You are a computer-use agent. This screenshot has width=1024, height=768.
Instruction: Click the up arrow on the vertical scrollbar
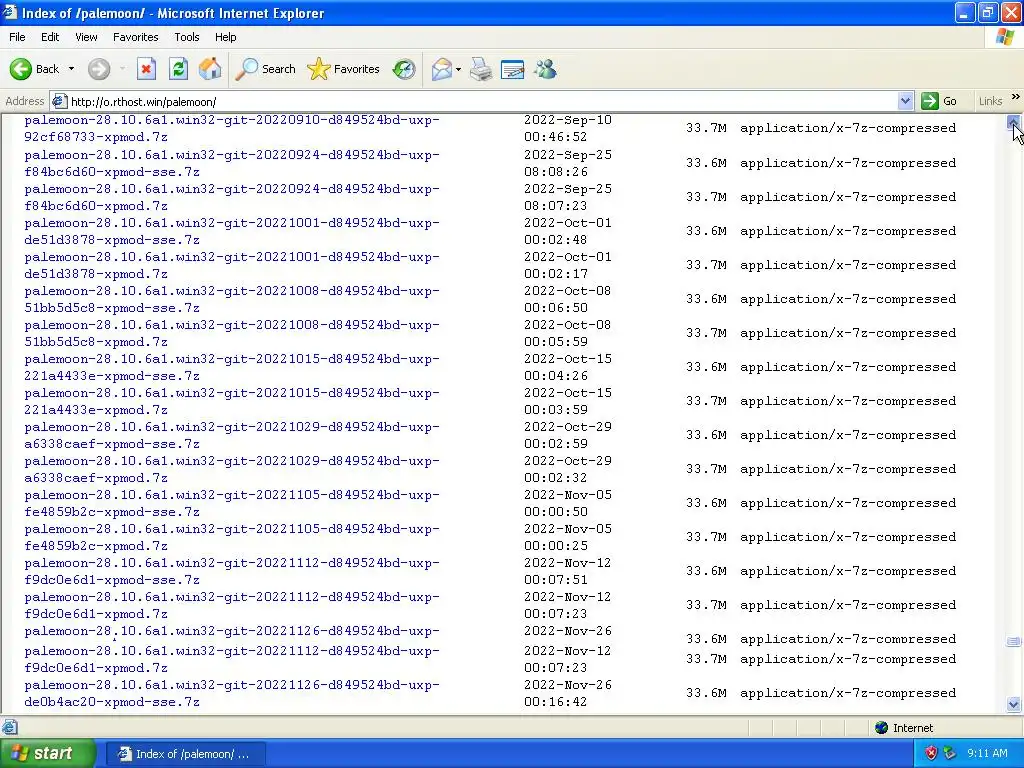pos(1013,122)
